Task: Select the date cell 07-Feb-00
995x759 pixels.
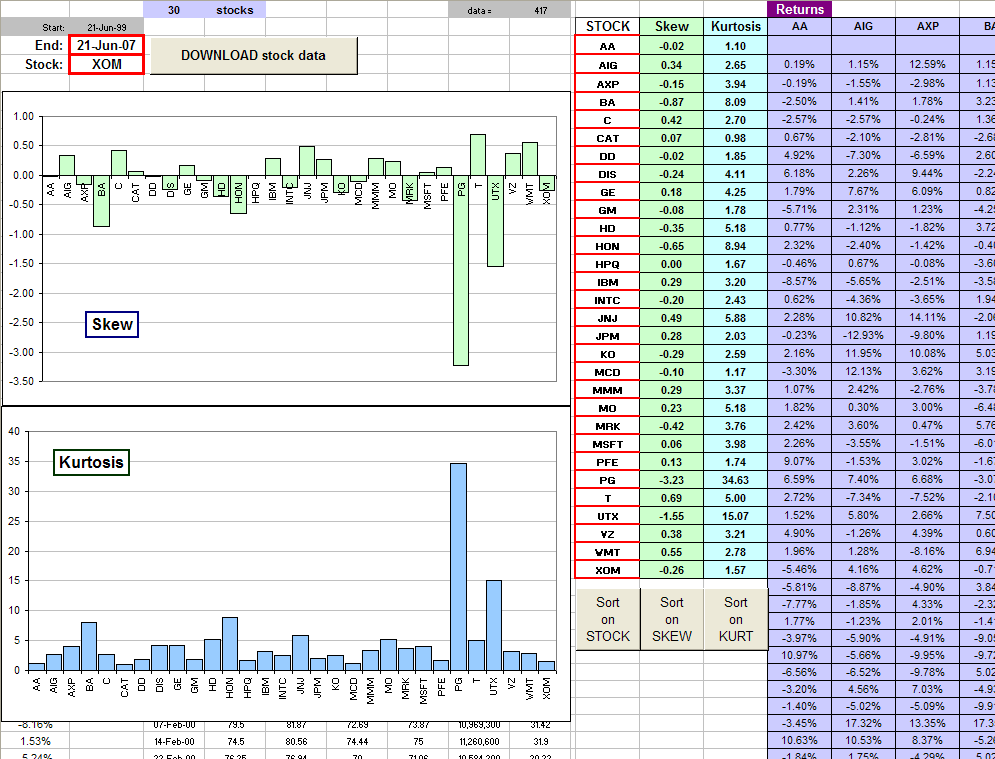Action: pyautogui.click(x=174, y=725)
